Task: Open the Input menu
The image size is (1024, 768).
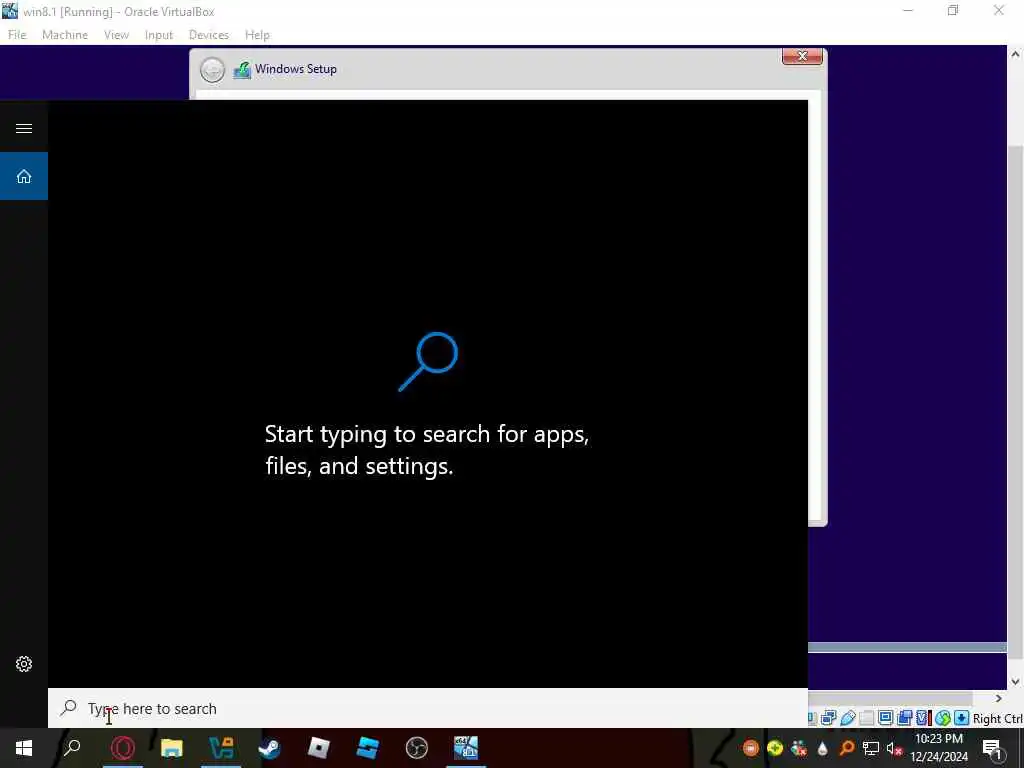Action: click(x=159, y=35)
